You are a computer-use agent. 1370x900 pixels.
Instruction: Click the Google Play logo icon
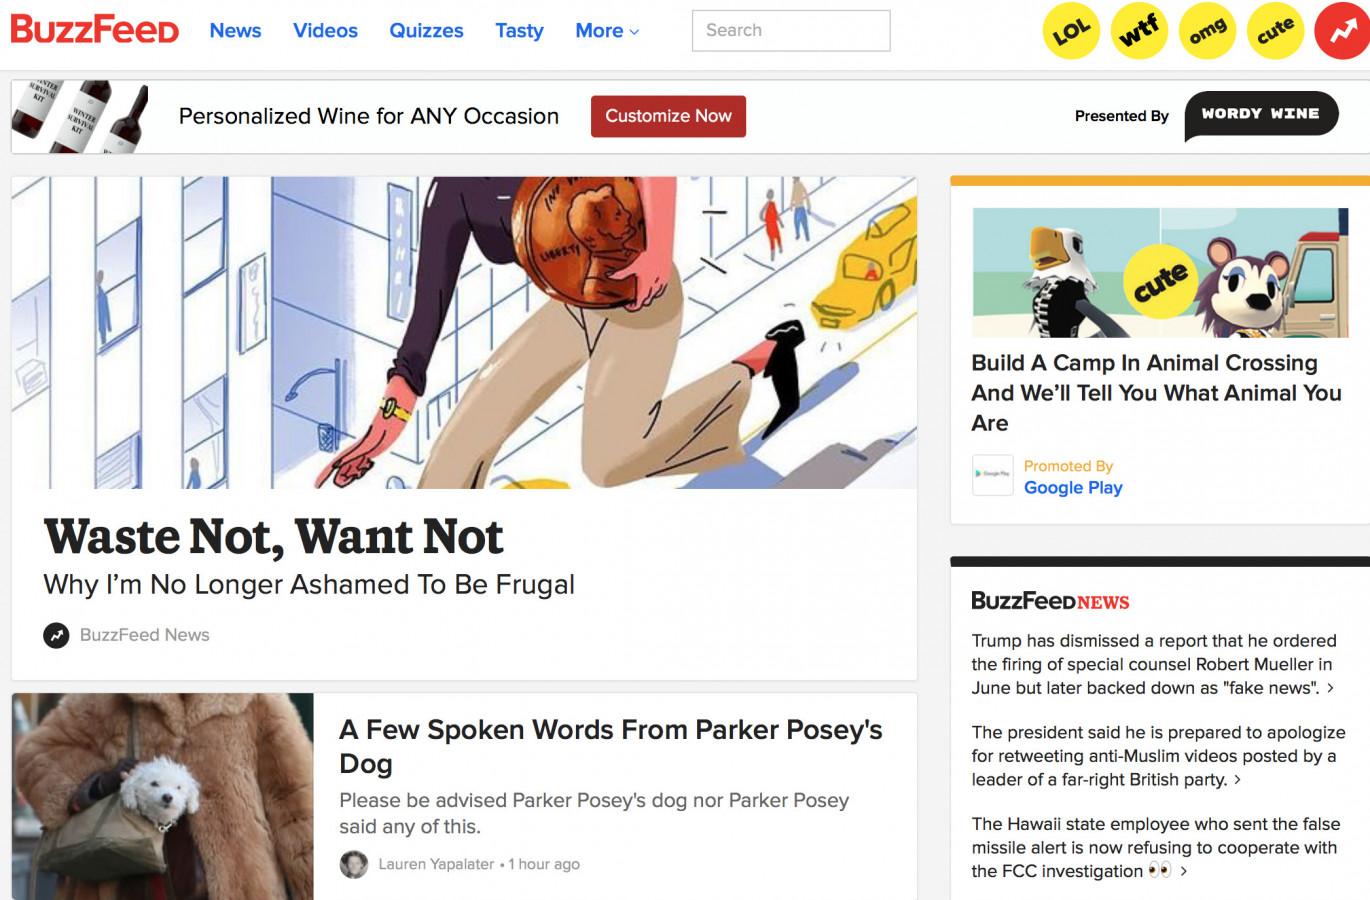coord(993,475)
